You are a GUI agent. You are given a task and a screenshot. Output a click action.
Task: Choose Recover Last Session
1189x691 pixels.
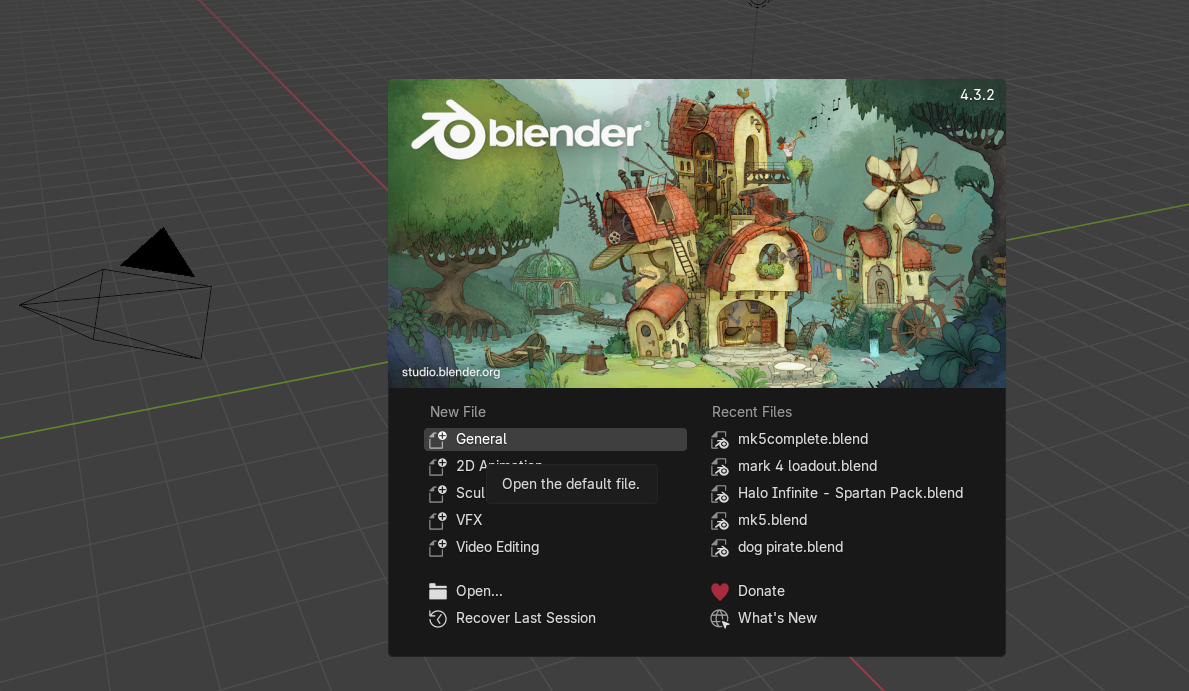point(555,618)
